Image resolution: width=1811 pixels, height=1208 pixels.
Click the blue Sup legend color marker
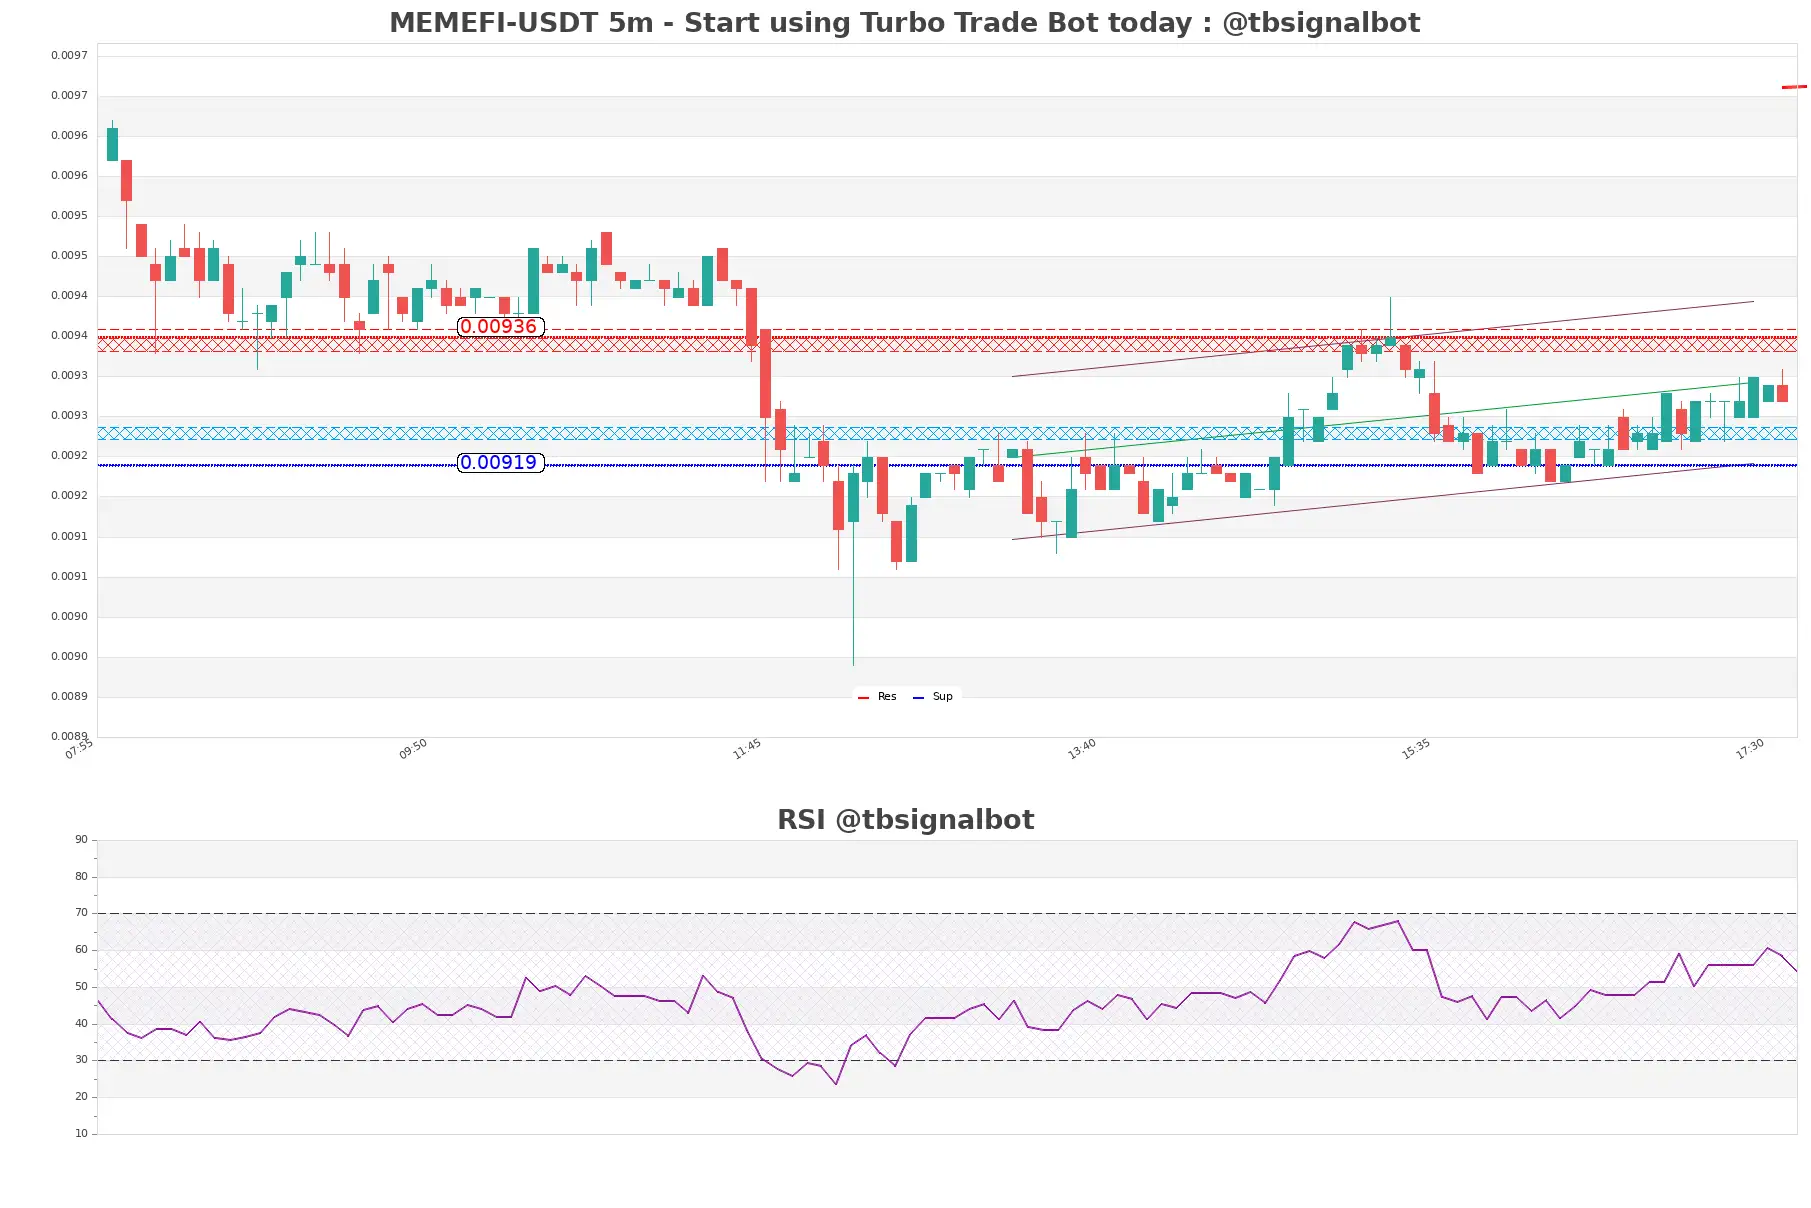click(918, 698)
